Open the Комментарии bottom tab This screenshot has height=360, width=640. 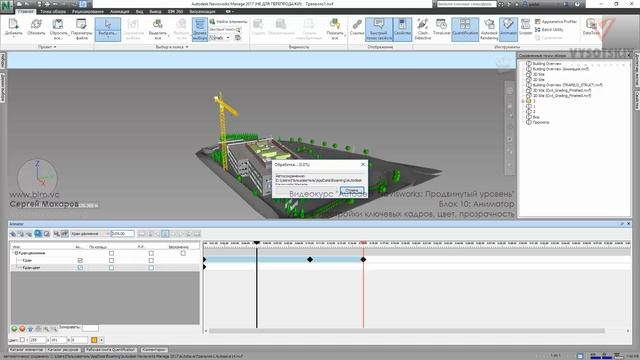point(154,350)
